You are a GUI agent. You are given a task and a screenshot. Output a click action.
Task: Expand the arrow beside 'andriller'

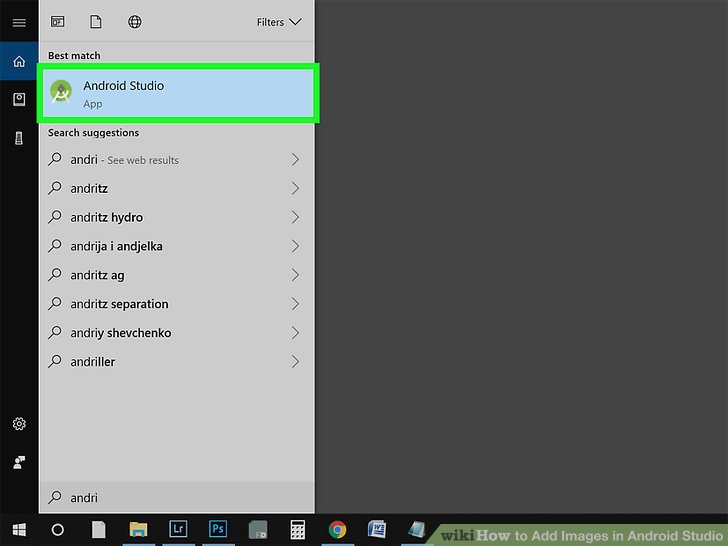pos(295,361)
